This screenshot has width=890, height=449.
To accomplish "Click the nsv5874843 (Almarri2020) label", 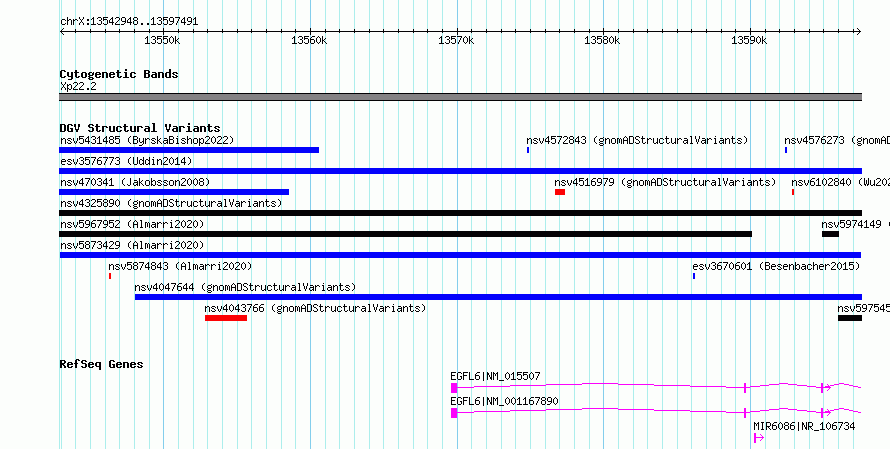I will (180, 266).
